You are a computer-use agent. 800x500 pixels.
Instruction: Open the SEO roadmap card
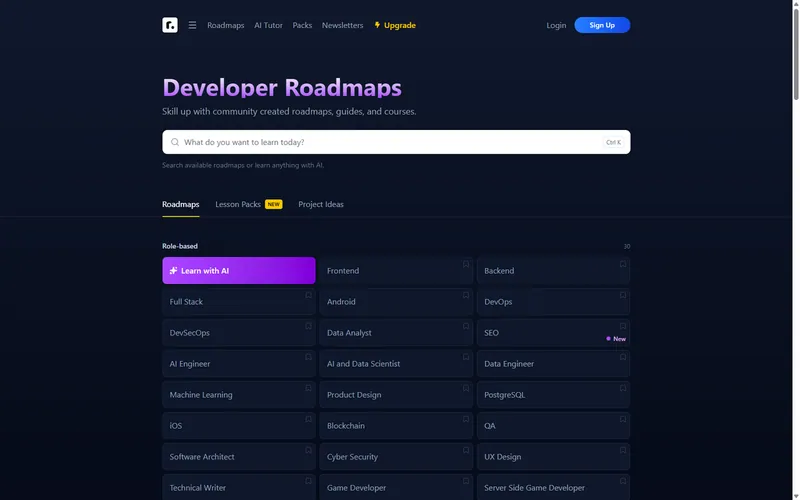553,333
